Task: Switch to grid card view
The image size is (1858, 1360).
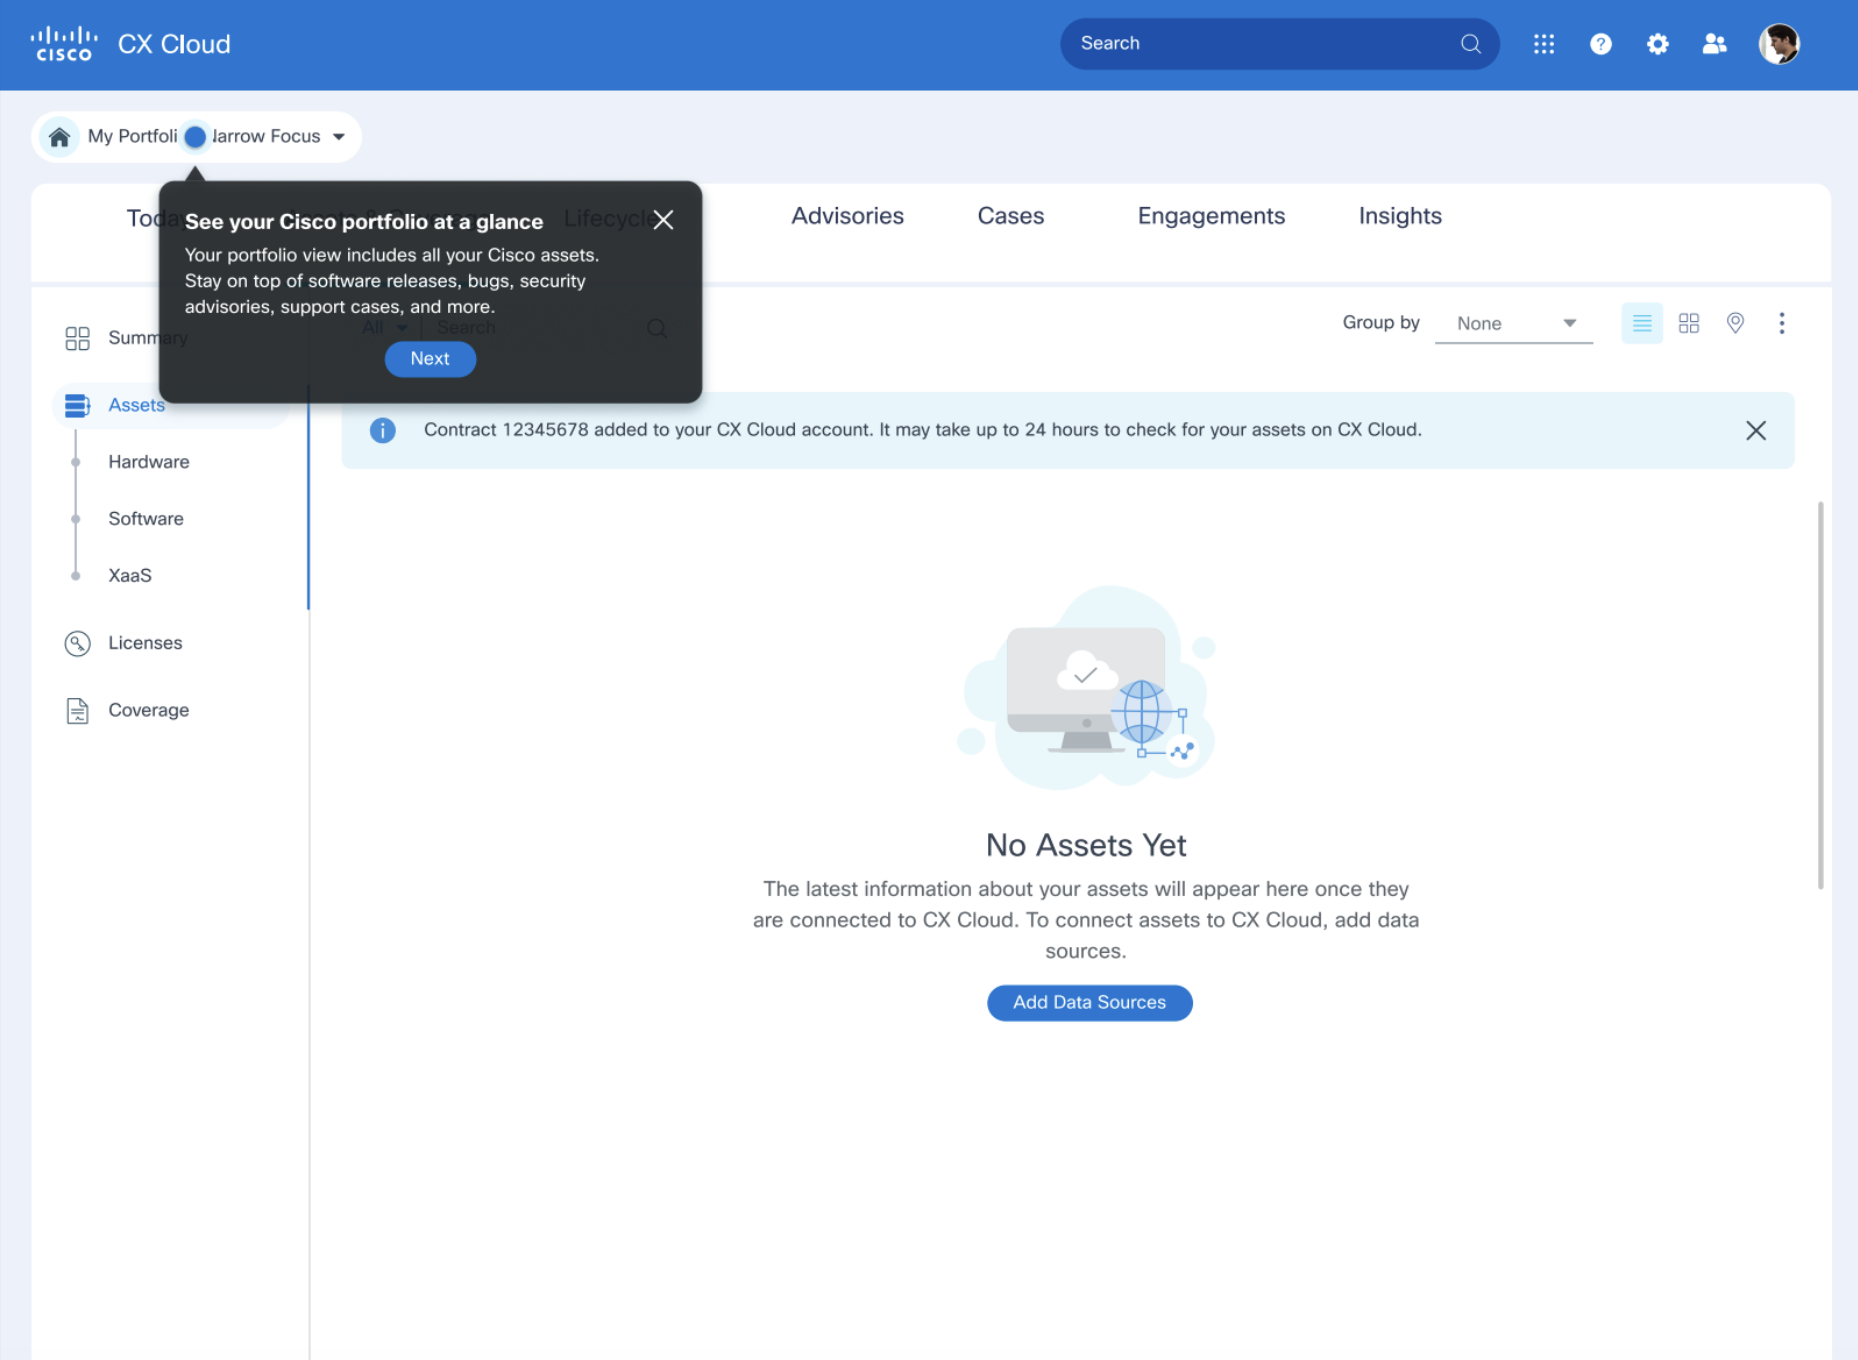Action: coord(1689,323)
